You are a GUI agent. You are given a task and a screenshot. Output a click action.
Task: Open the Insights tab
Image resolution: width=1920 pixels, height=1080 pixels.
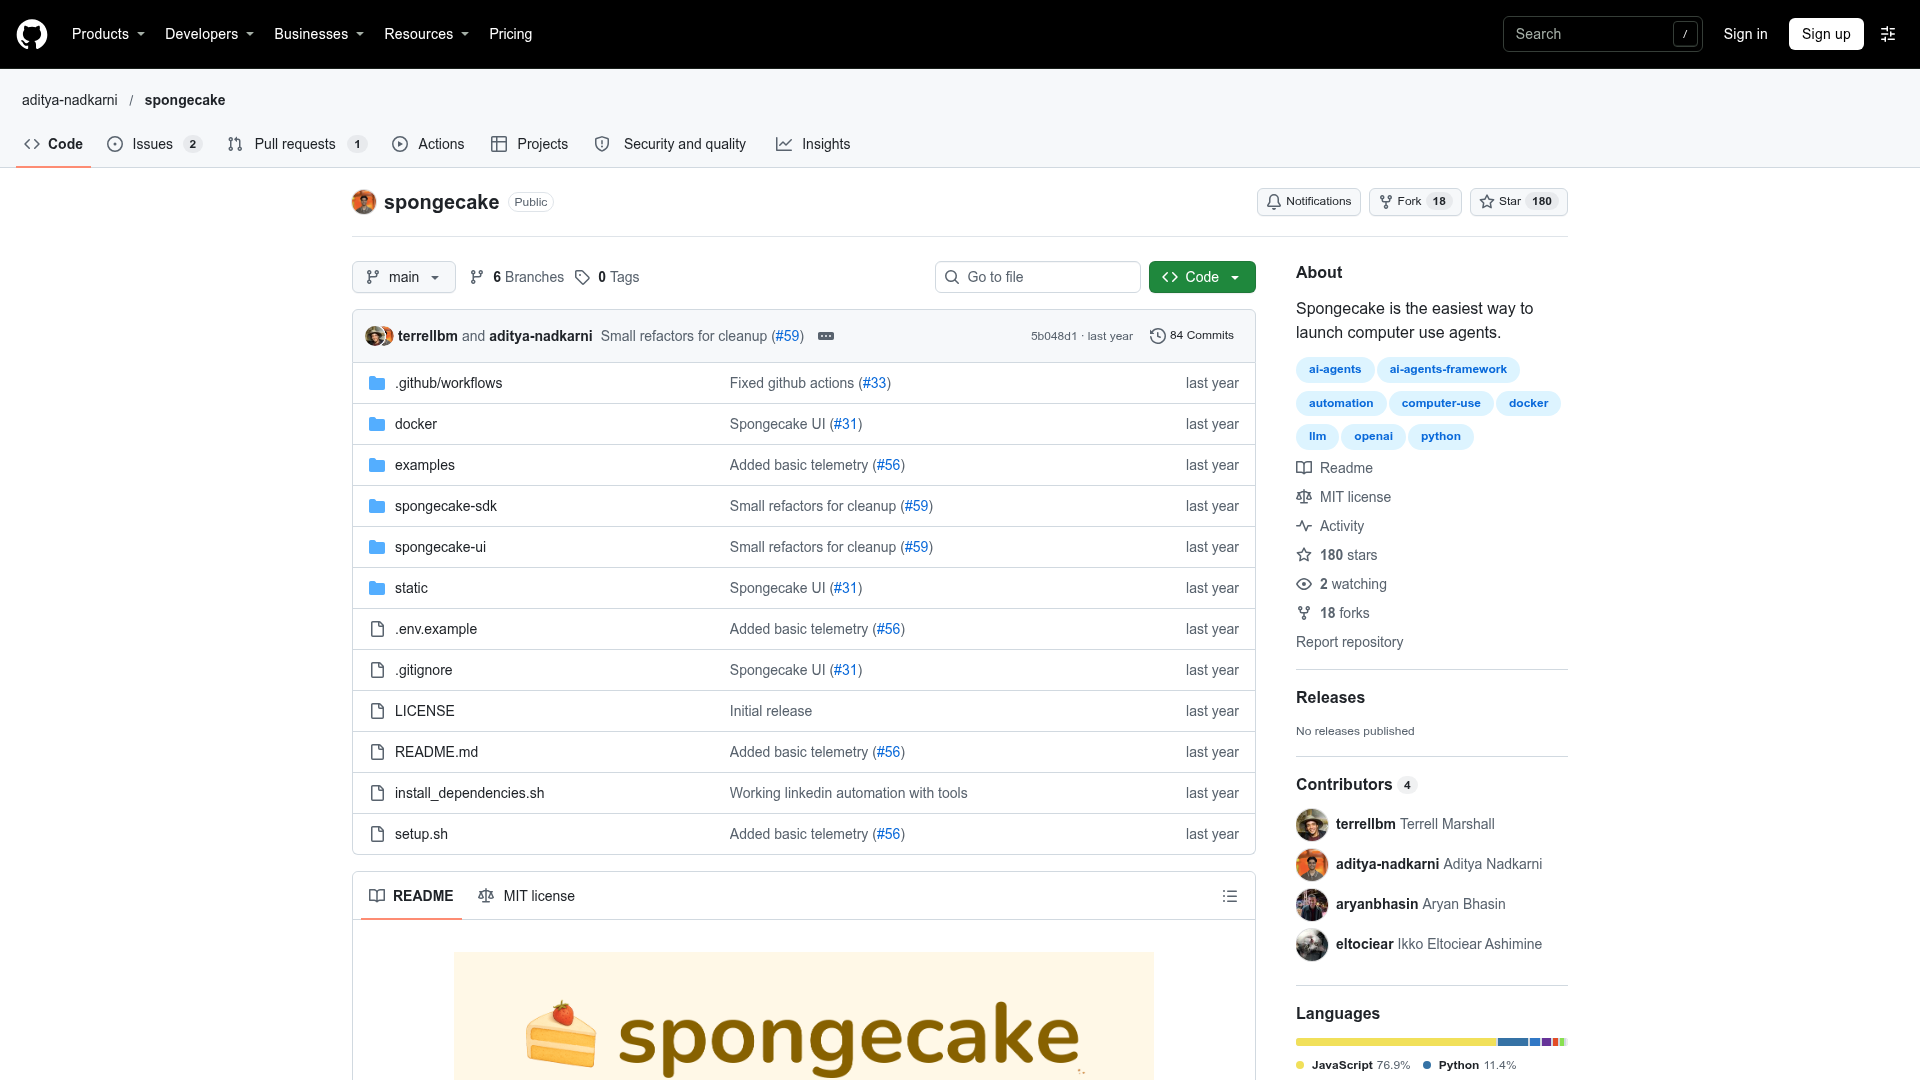(813, 144)
